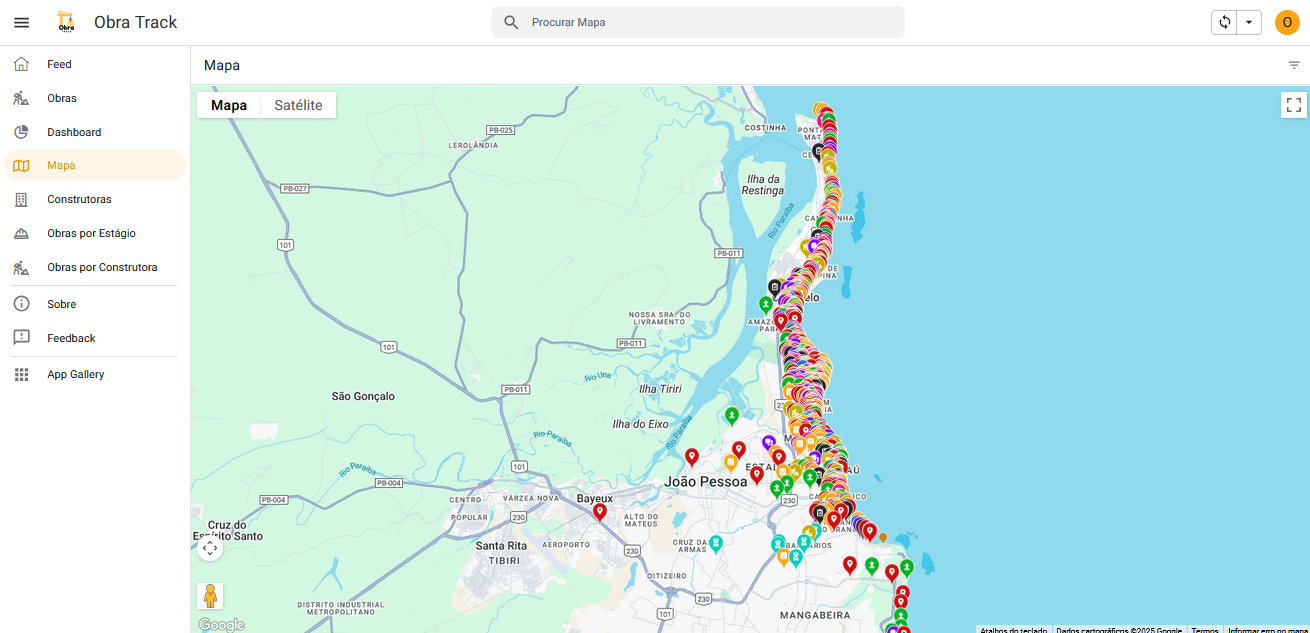
Task: Open the hamburger navigation menu
Action: point(21,22)
